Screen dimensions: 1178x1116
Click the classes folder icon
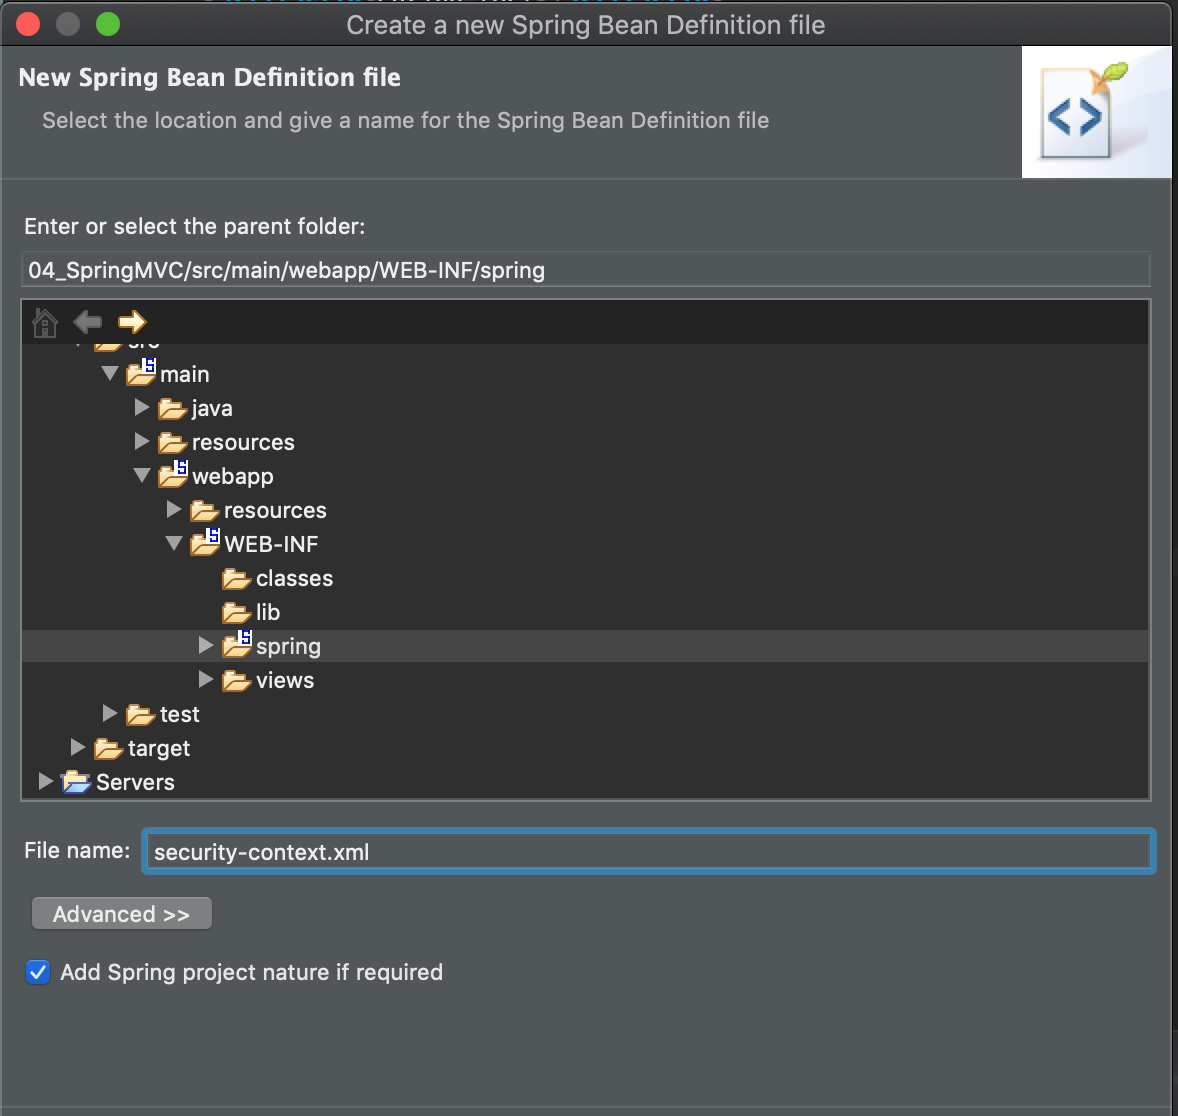pyautogui.click(x=237, y=579)
